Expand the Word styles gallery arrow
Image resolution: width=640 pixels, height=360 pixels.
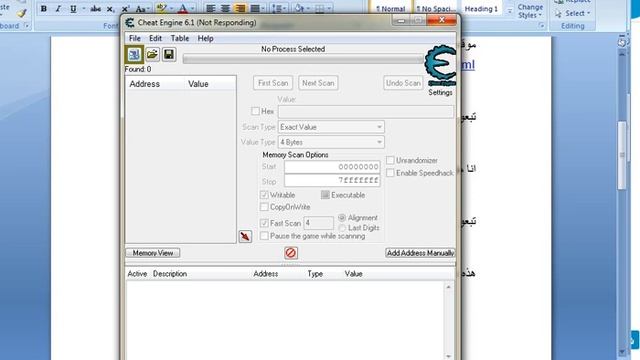click(510, 11)
